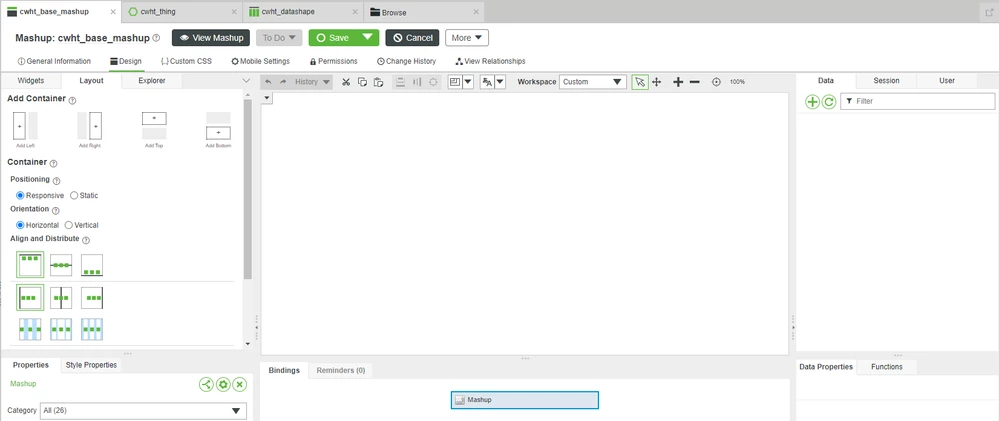Click the Add Top container icon

[154, 126]
